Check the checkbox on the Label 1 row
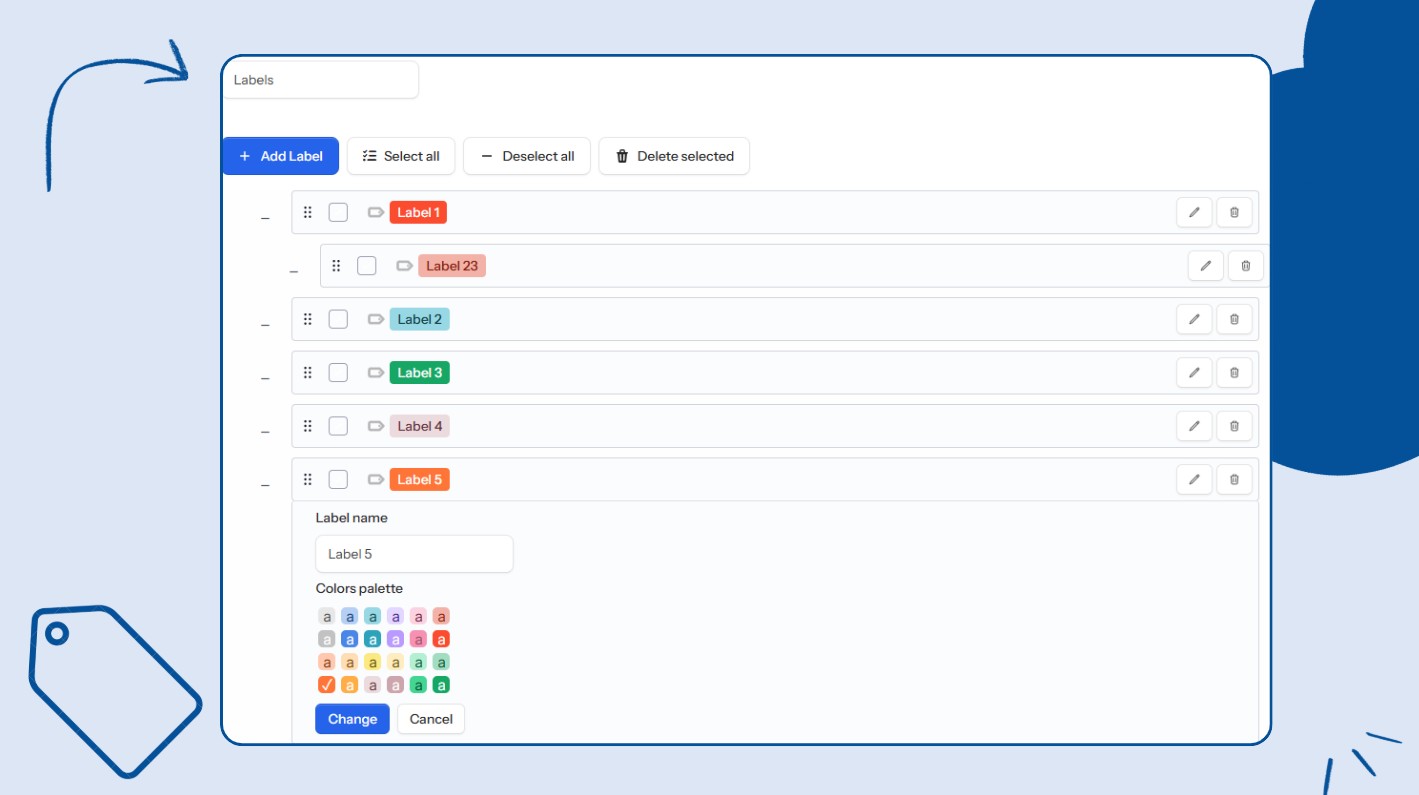 coord(337,212)
